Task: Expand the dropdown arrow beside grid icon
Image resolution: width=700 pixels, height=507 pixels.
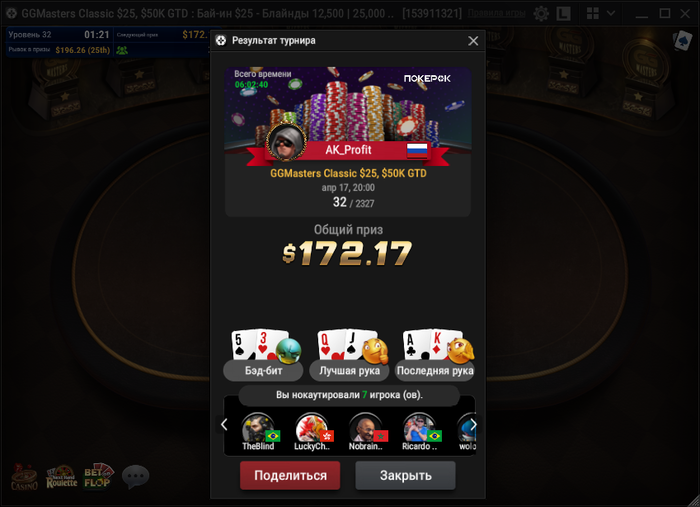Action: tap(611, 13)
